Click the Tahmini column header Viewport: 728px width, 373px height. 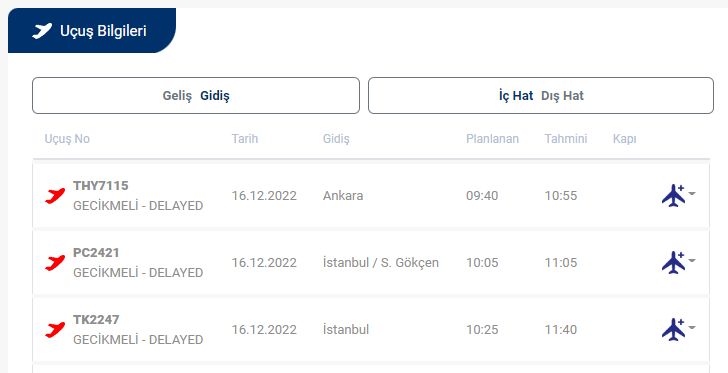(566, 138)
